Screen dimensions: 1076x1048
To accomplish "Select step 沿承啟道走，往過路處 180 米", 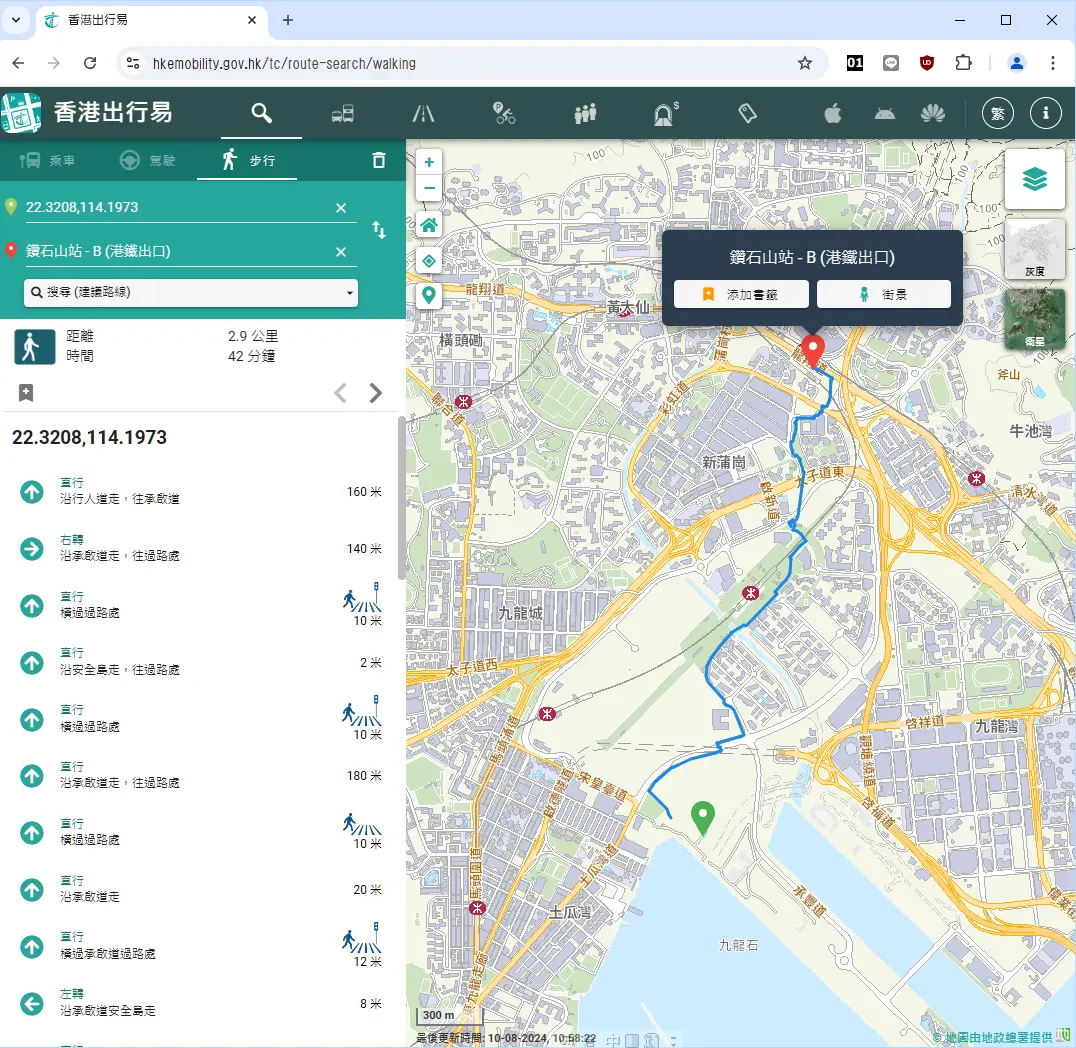I will tap(199, 776).
